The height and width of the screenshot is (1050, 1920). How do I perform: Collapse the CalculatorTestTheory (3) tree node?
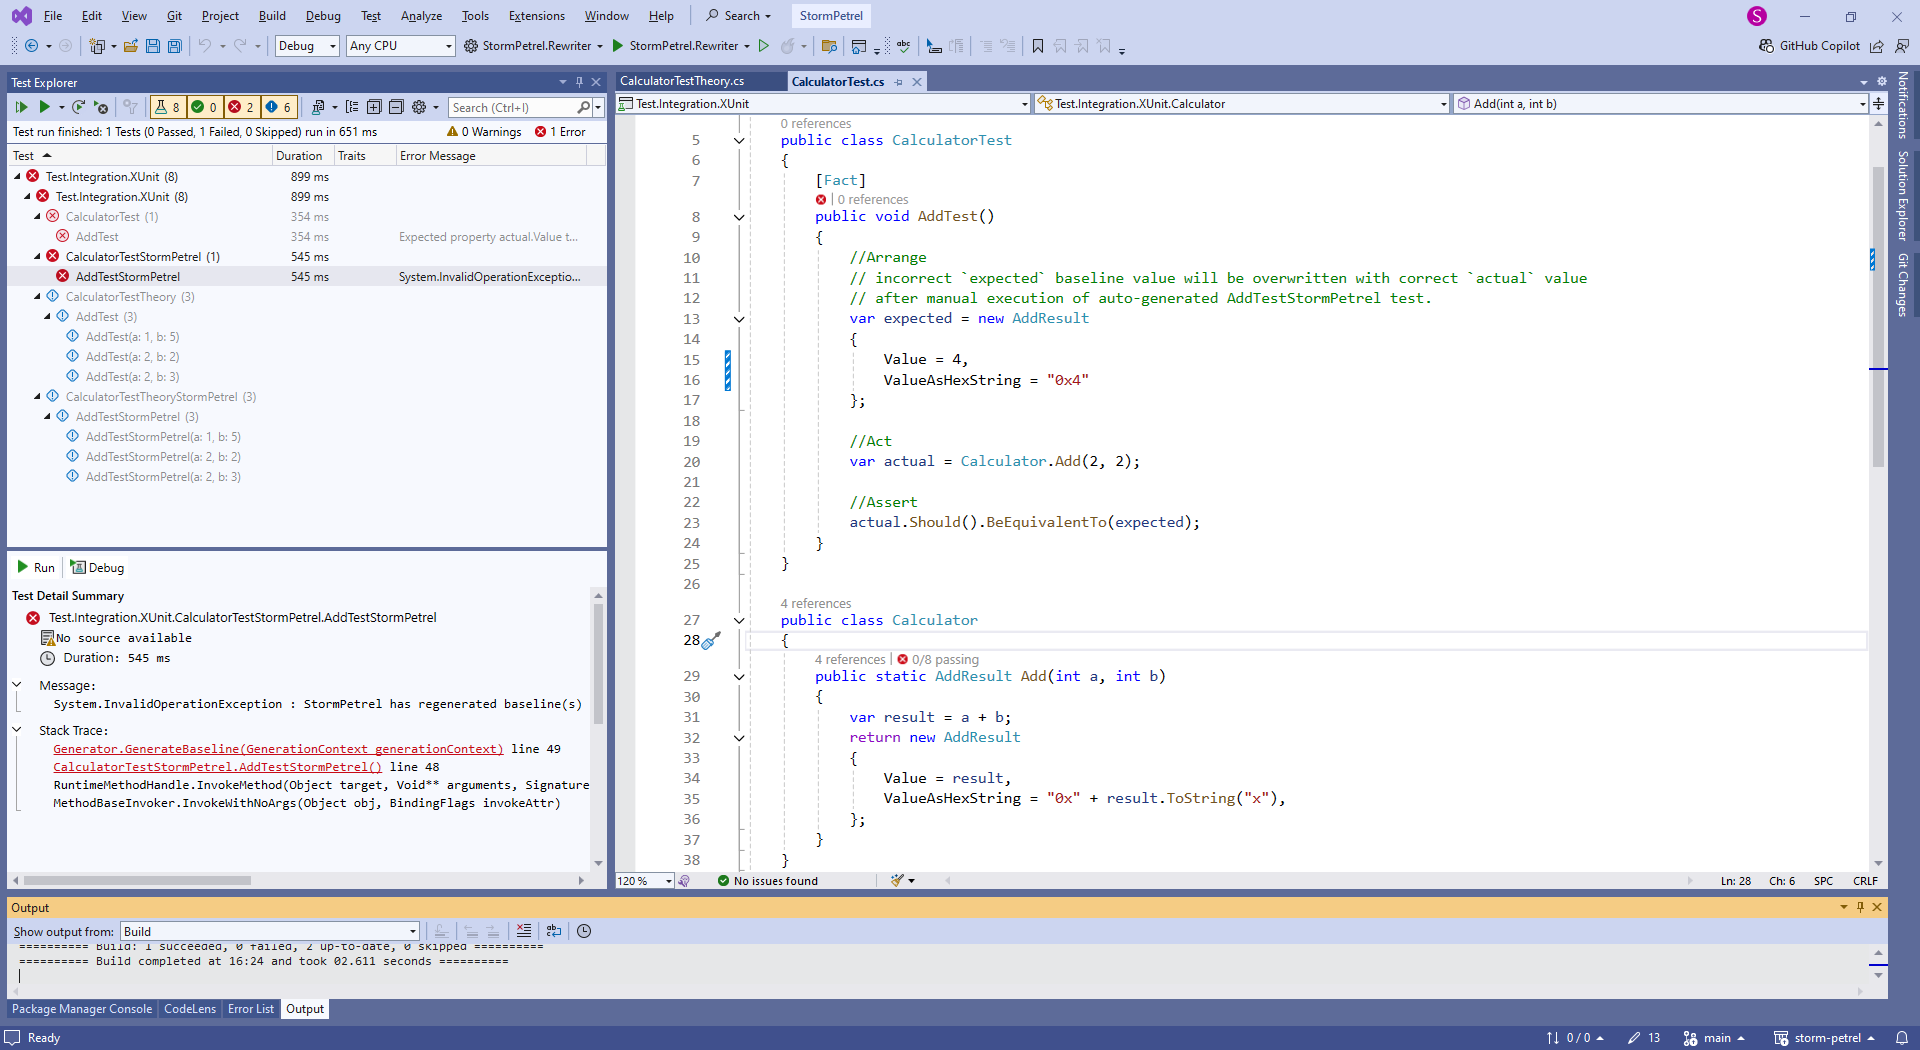38,297
